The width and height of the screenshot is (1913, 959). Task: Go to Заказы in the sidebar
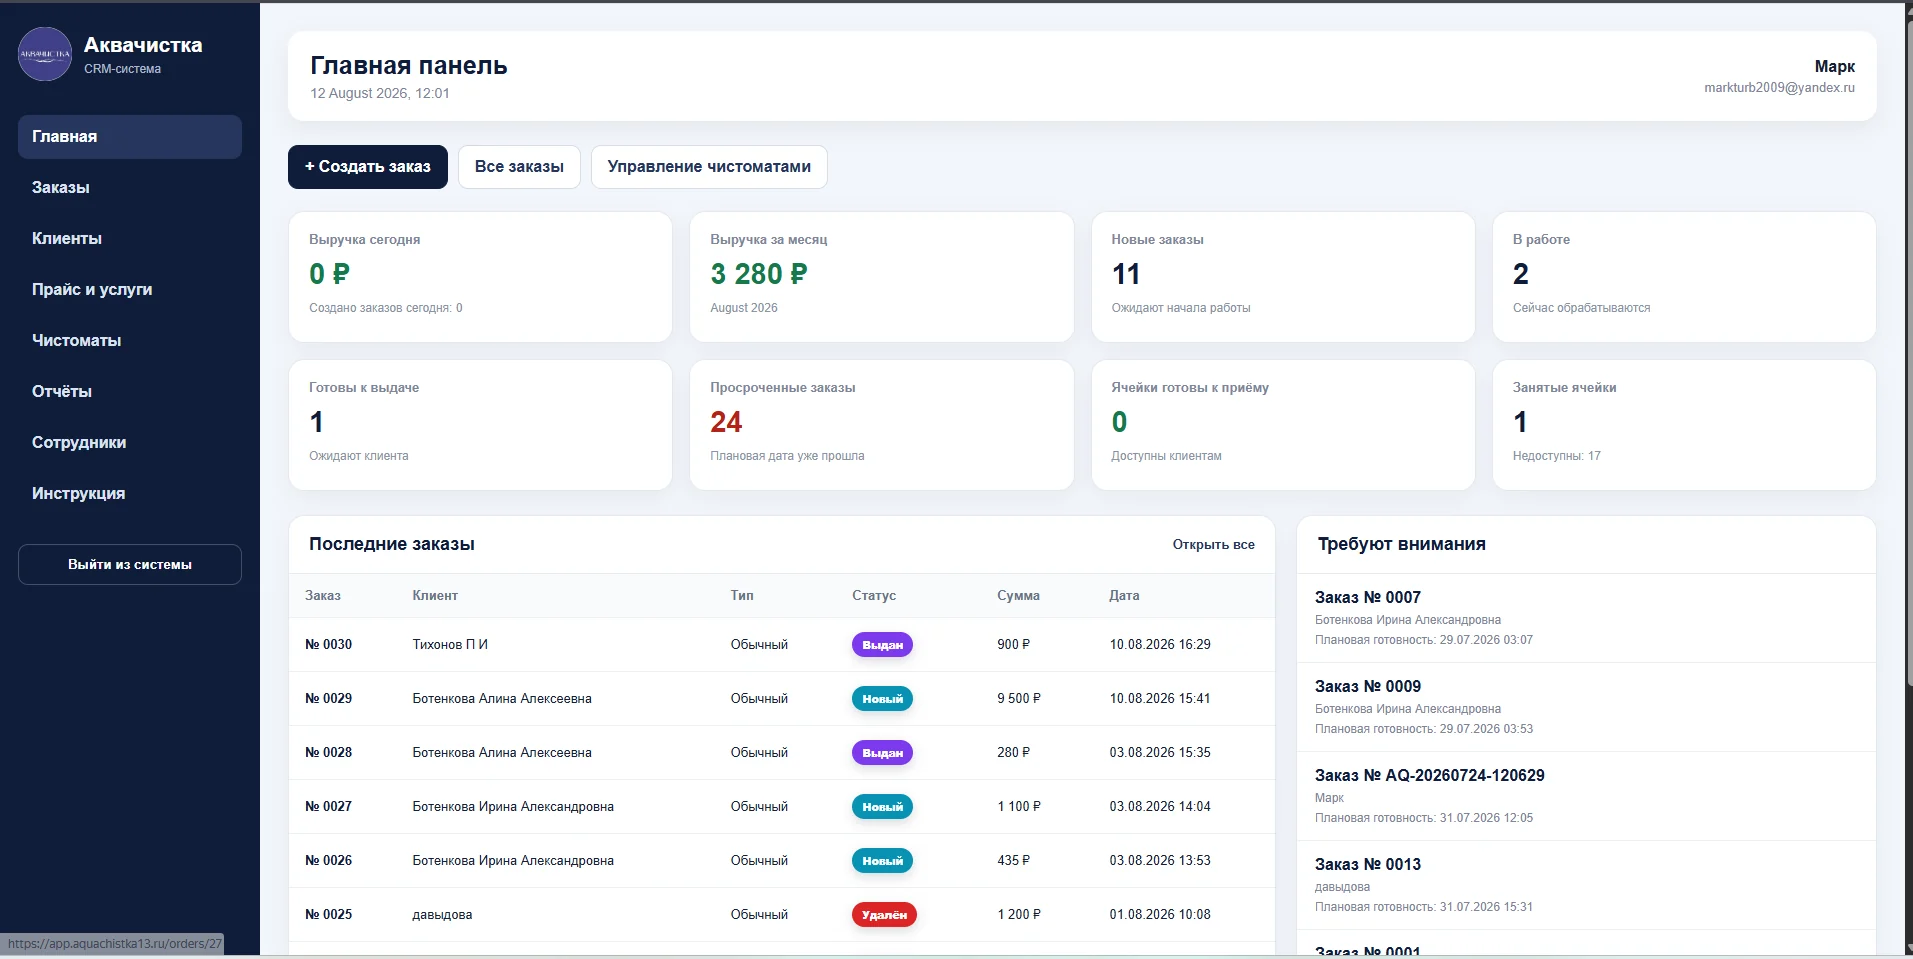point(130,188)
